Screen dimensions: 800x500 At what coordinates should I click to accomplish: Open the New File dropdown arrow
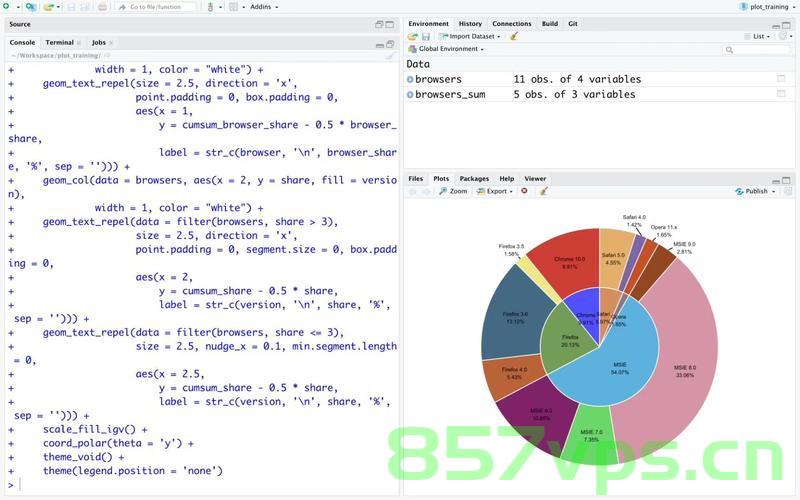pyautogui.click(x=17, y=7)
